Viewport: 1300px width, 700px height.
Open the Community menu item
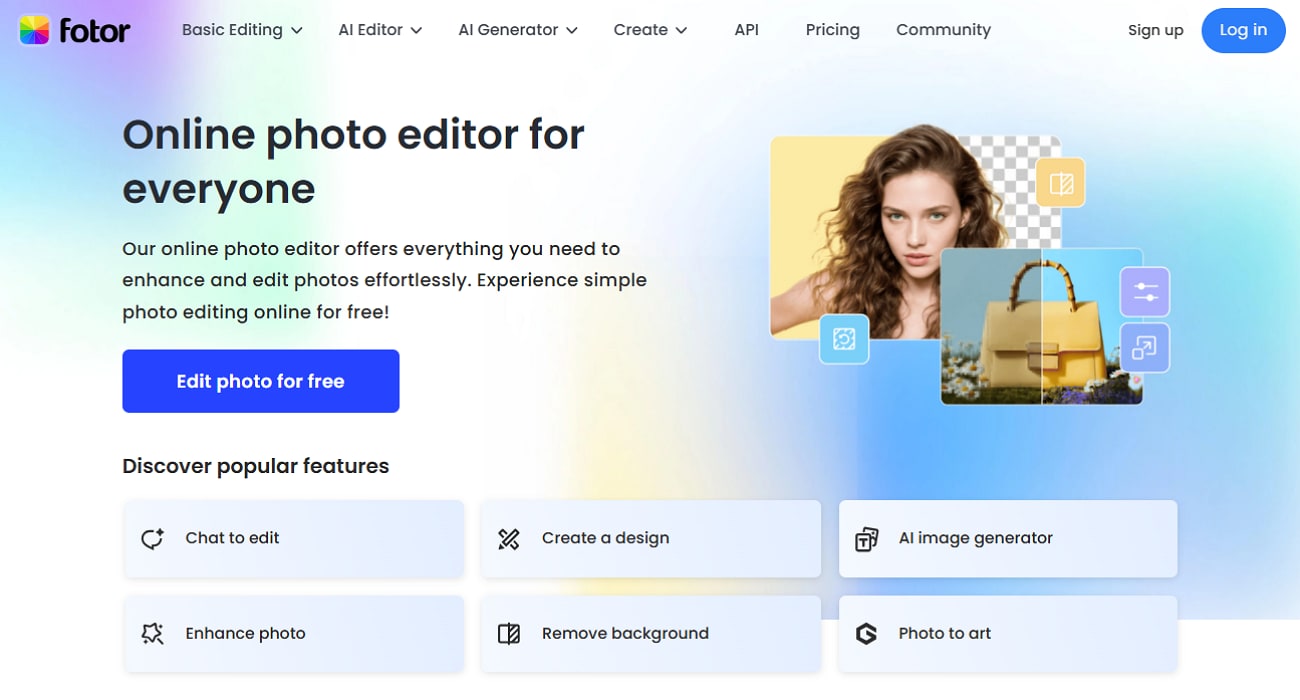[943, 30]
